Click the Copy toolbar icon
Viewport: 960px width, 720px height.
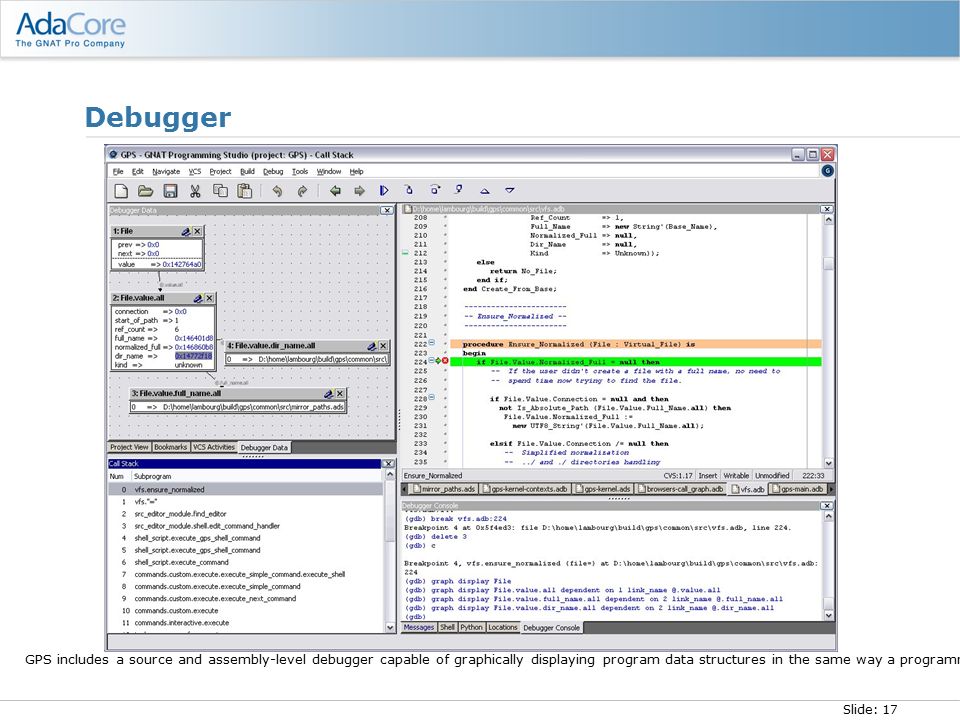[x=220, y=191]
